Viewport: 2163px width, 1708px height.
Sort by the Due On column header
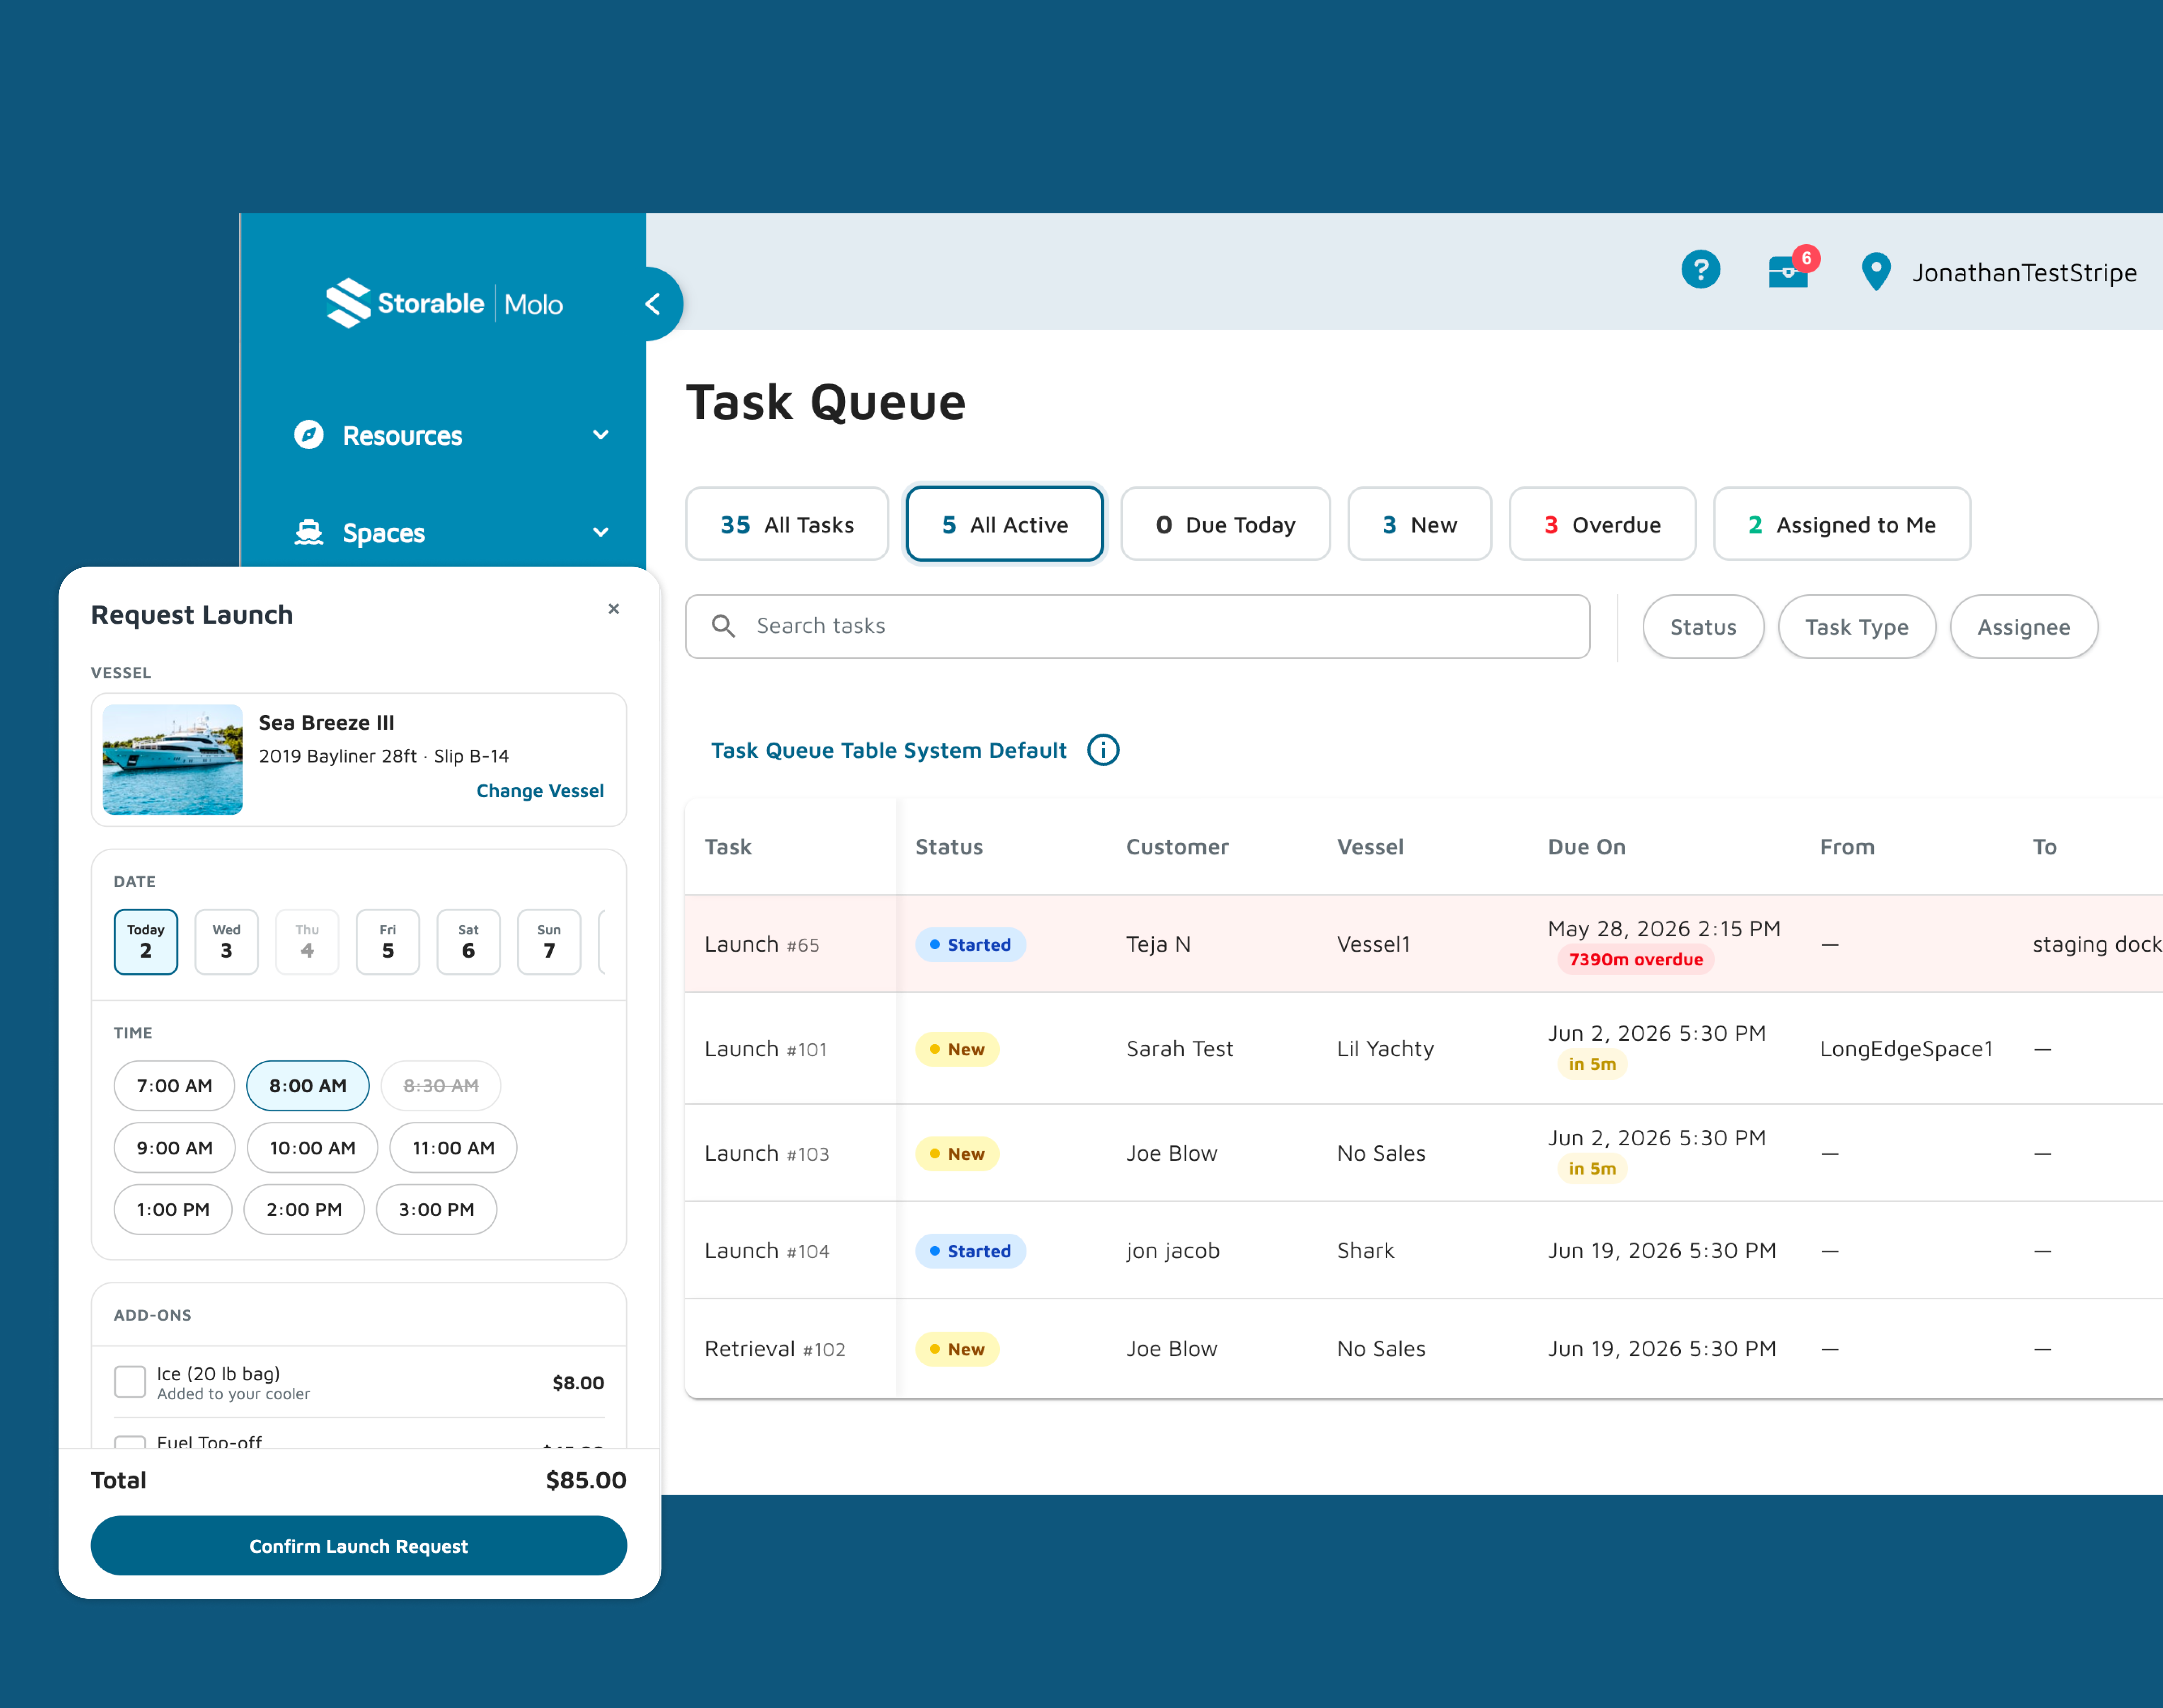click(x=1586, y=847)
